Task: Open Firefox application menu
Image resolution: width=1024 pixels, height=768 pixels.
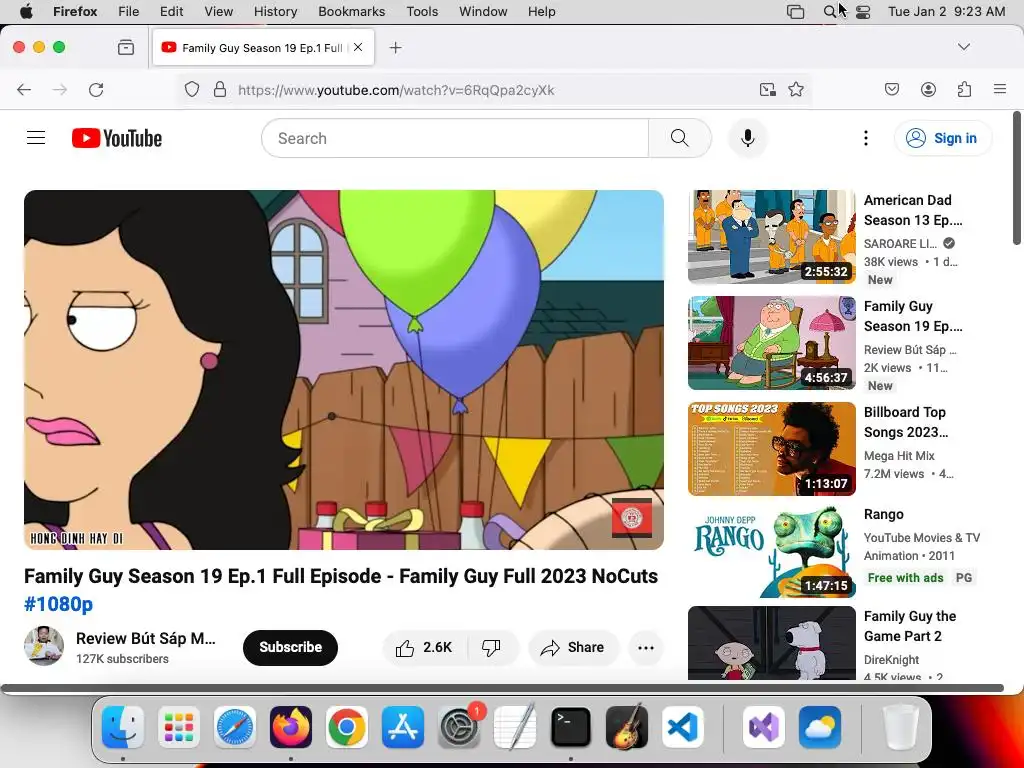Action: pos(1000,89)
